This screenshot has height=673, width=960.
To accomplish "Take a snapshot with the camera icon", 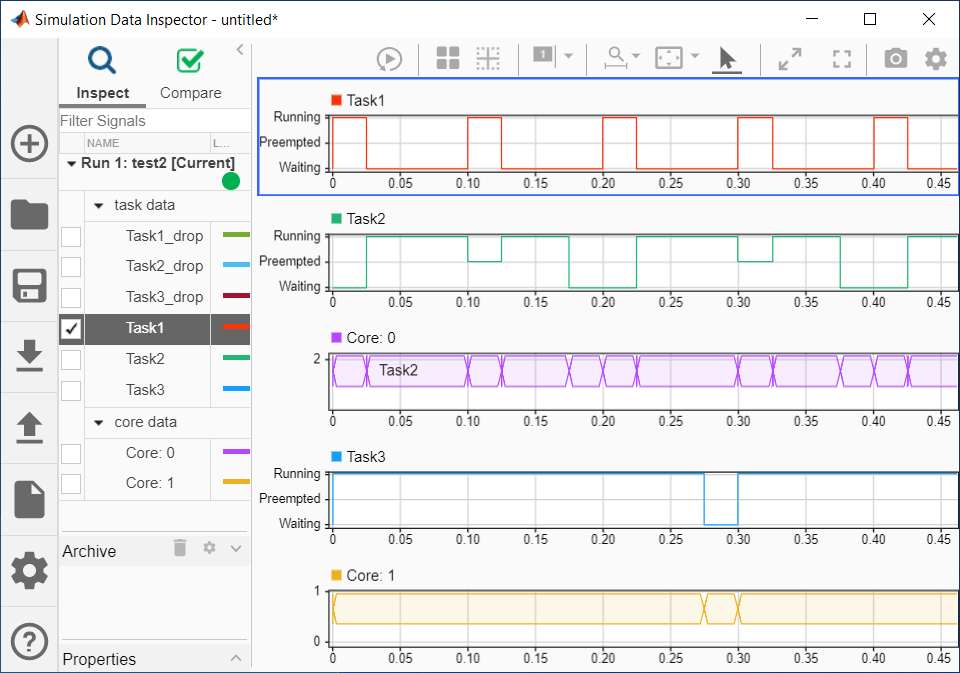I will coord(895,59).
